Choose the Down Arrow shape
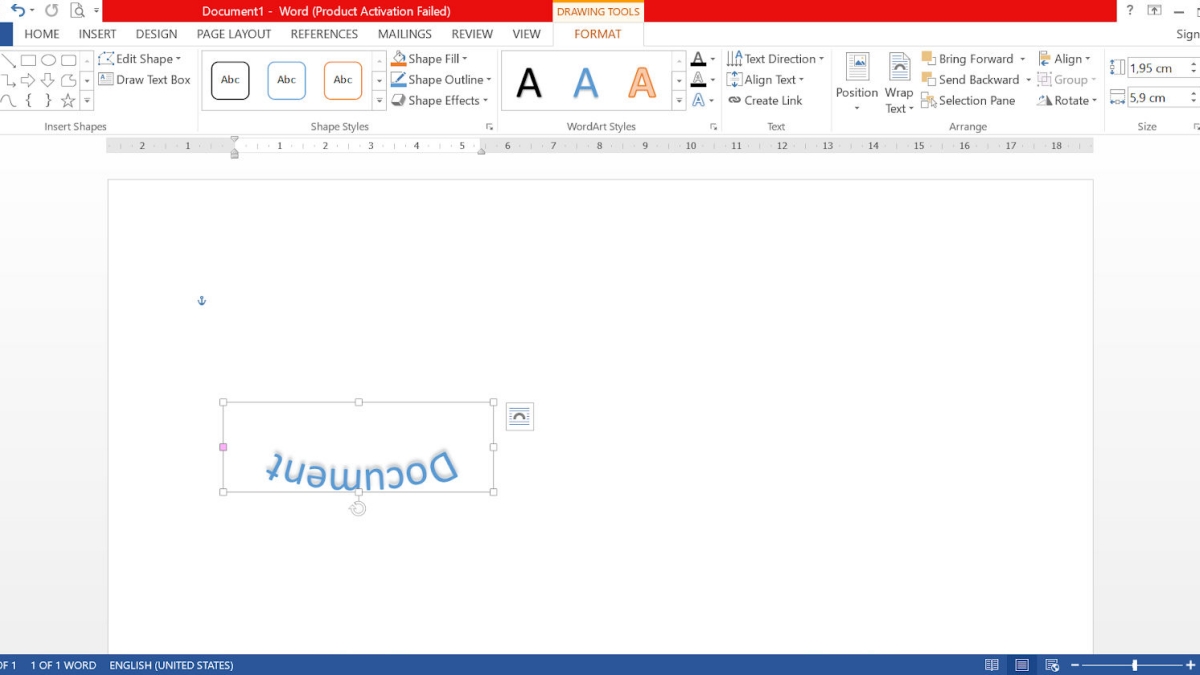 pyautogui.click(x=48, y=80)
